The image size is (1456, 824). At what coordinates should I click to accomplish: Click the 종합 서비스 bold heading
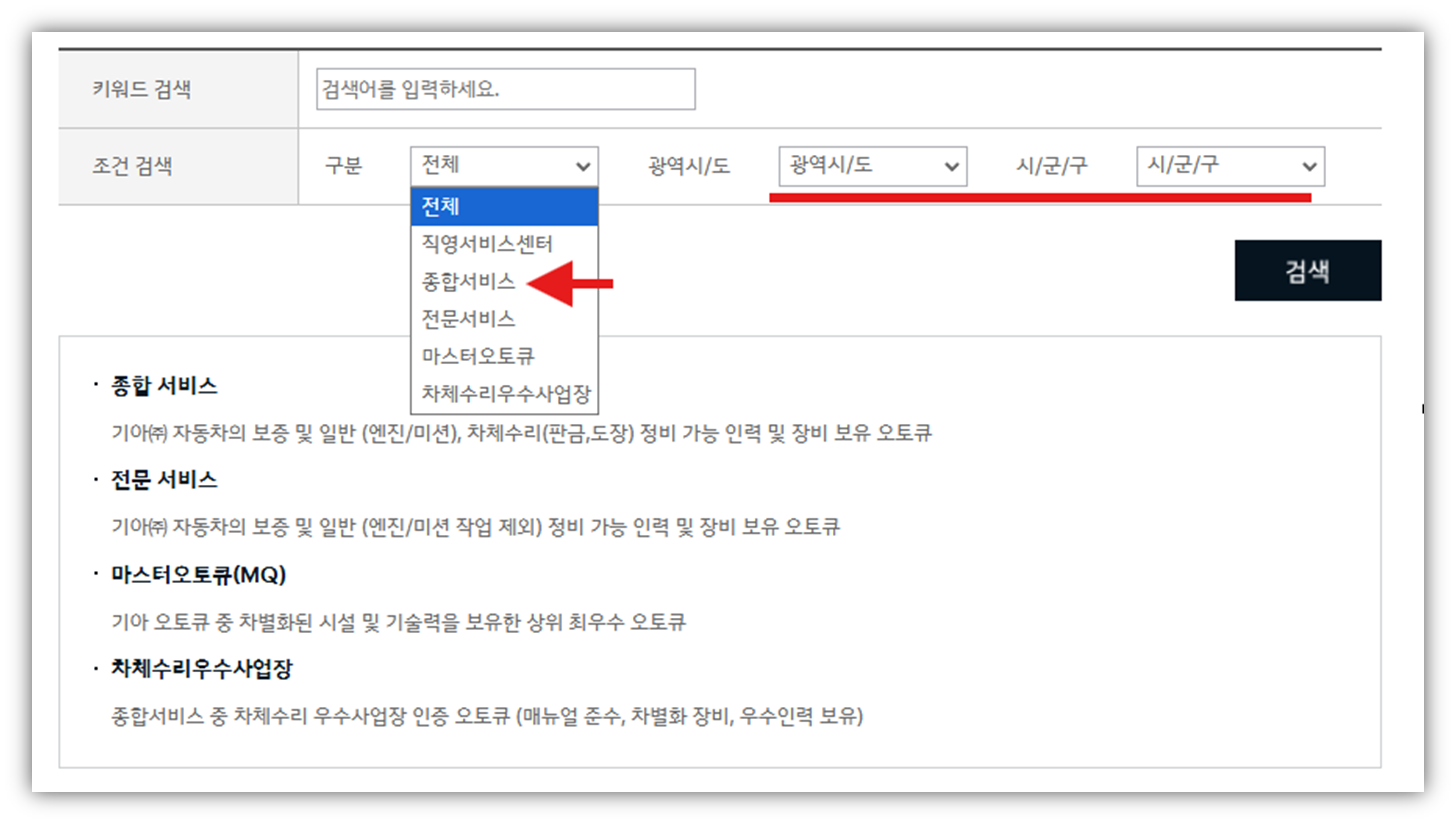click(164, 386)
